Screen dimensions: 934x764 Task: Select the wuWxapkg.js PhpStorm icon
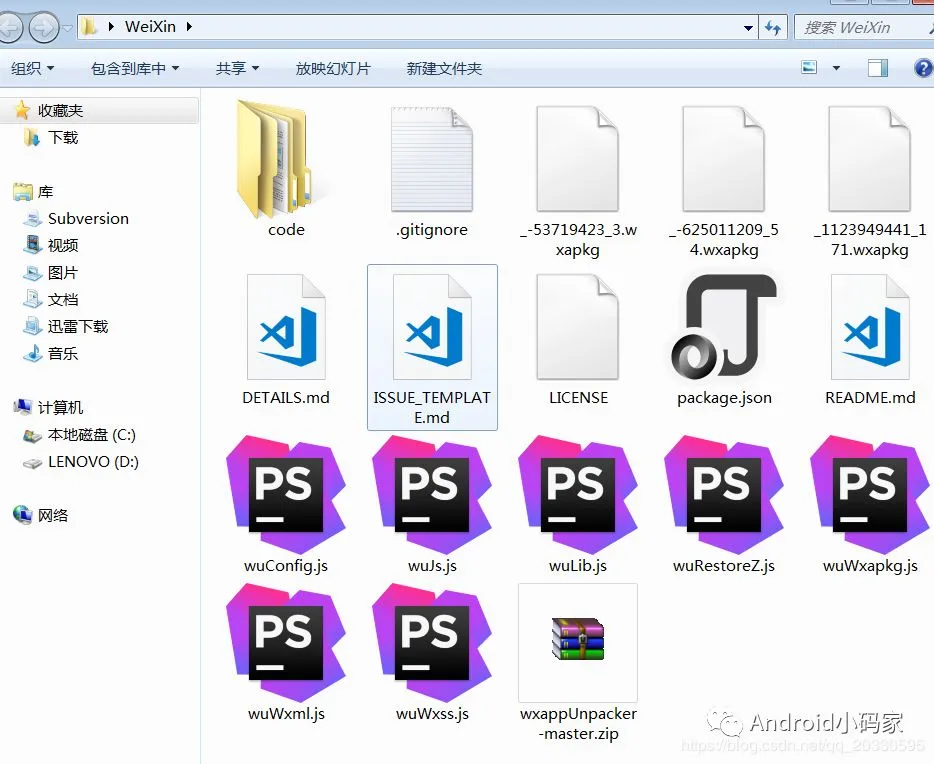[x=870, y=495]
